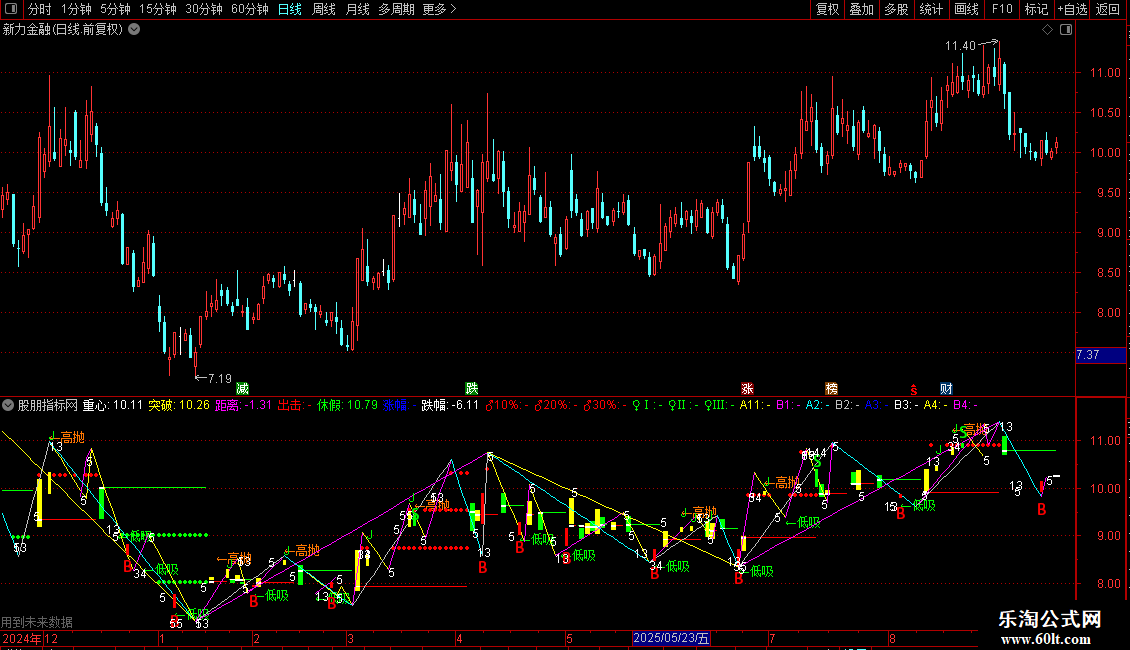The width and height of the screenshot is (1130, 650).
Task: Open the 统计 statistics tool
Action: [x=930, y=9]
